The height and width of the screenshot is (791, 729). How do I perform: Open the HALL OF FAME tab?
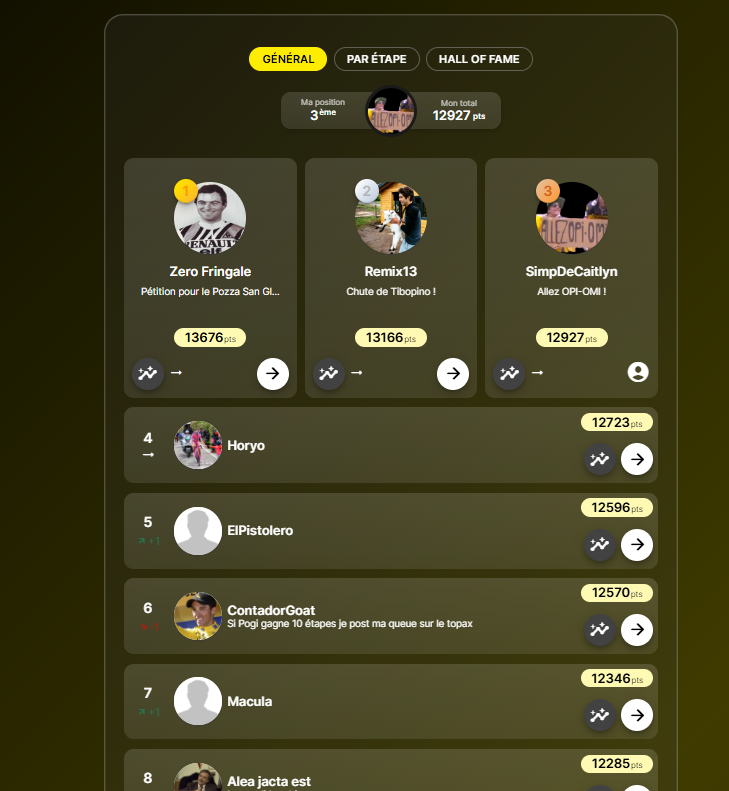[x=479, y=59]
